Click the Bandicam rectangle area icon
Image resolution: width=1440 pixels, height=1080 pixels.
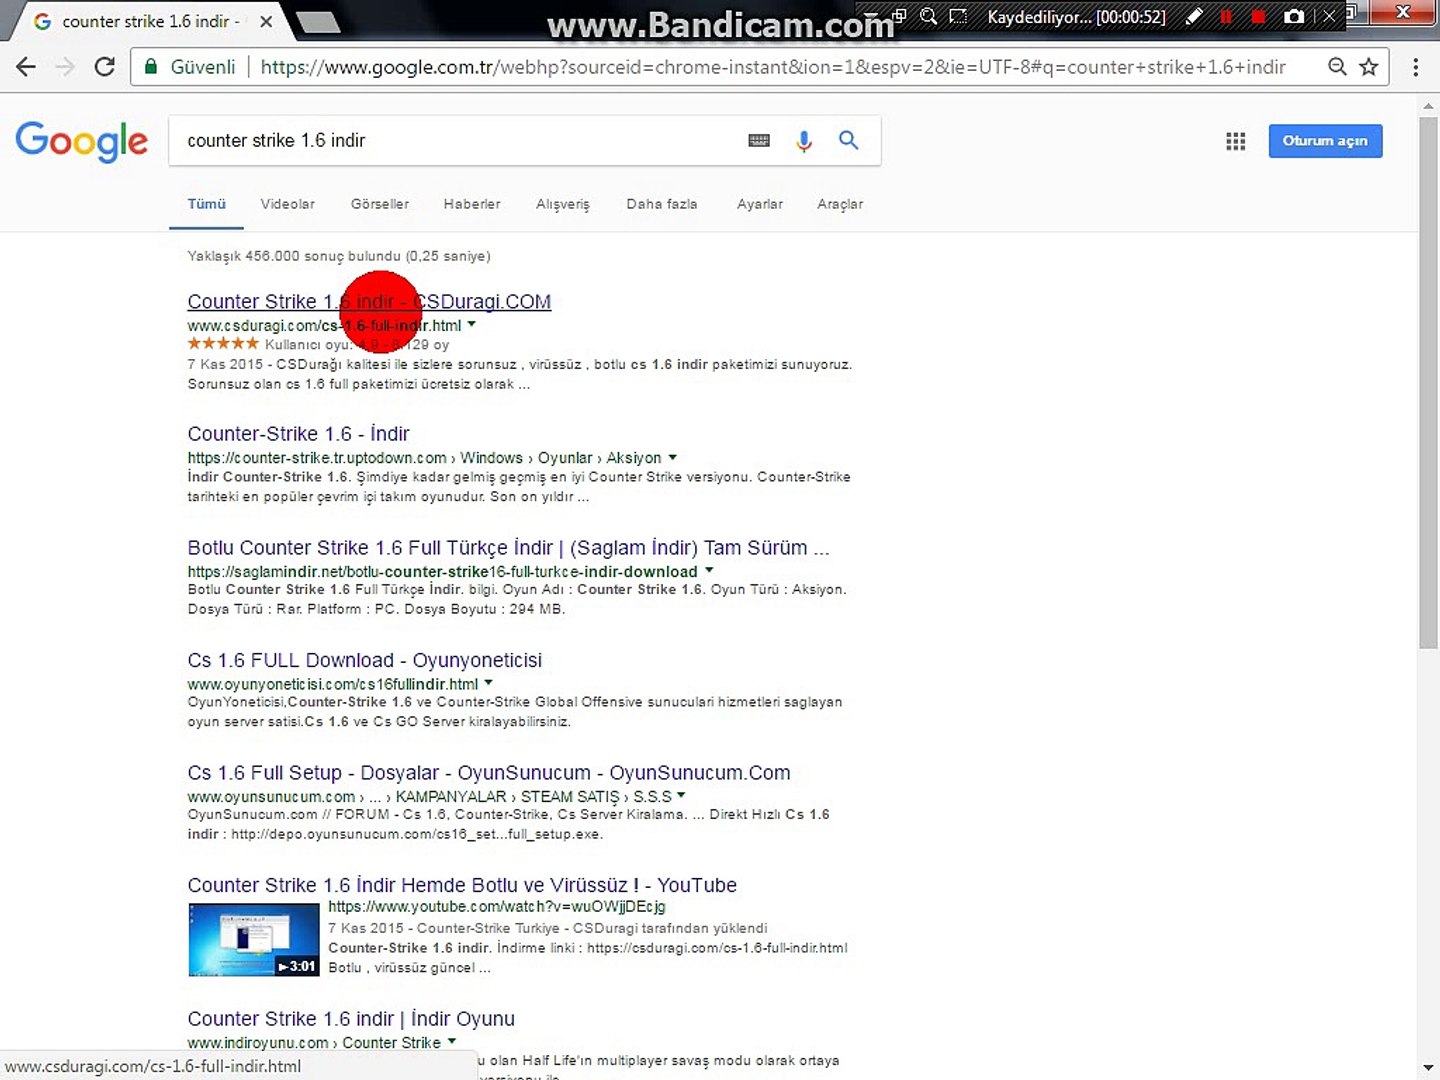click(958, 16)
